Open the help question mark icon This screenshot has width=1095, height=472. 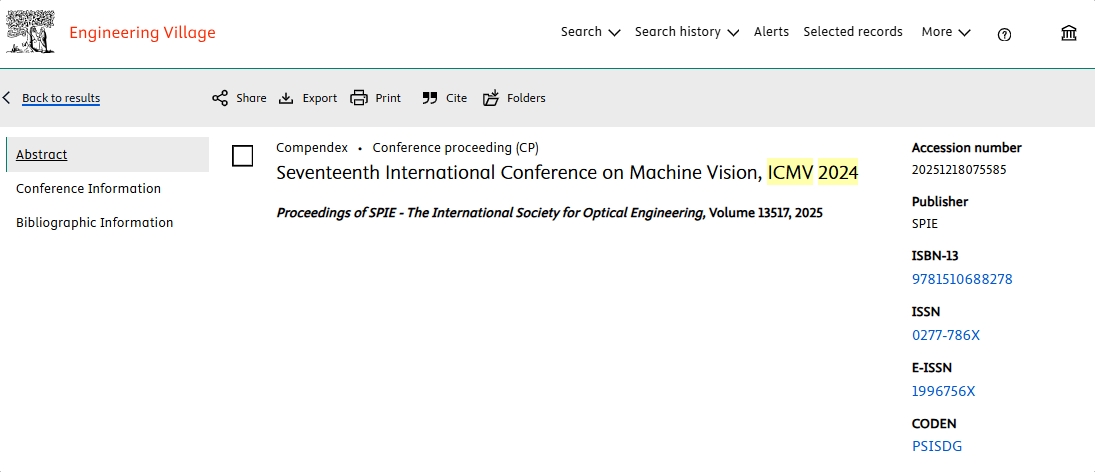pyautogui.click(x=1004, y=35)
